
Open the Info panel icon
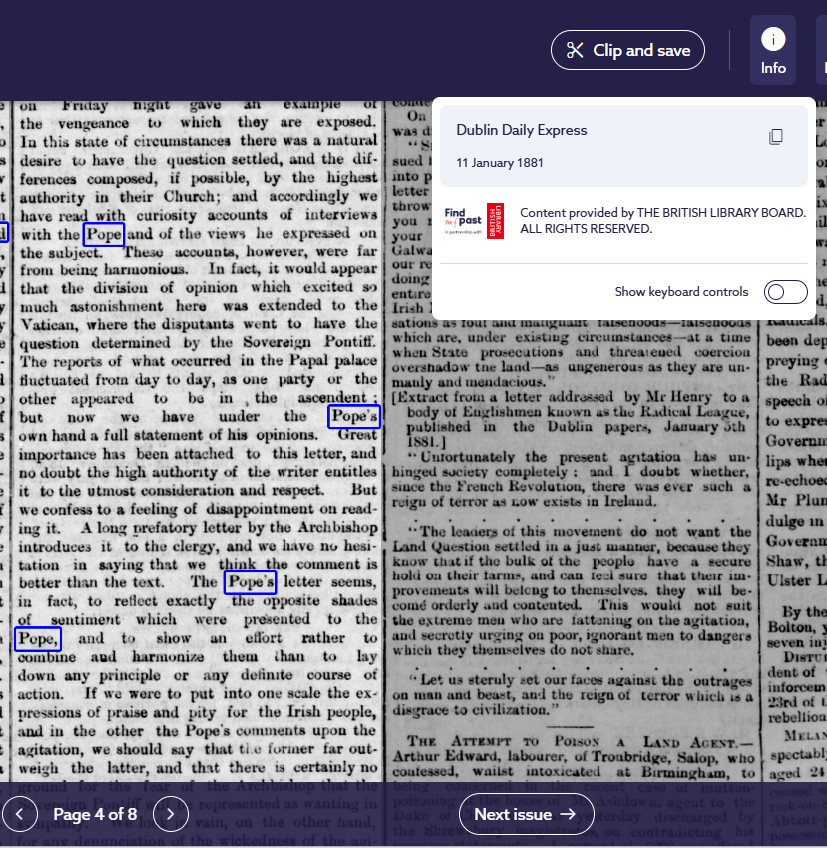[x=773, y=50]
